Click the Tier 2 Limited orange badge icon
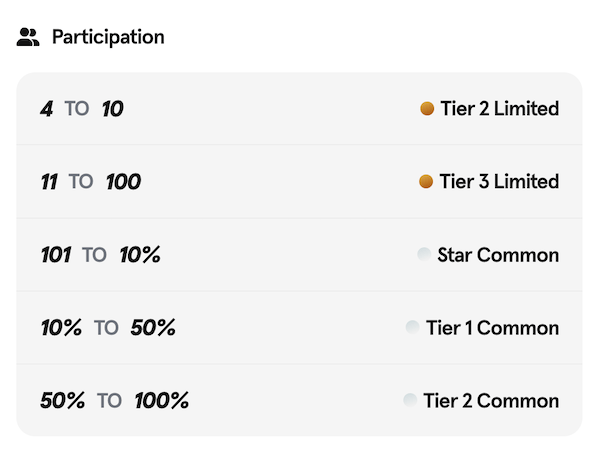 (427, 108)
